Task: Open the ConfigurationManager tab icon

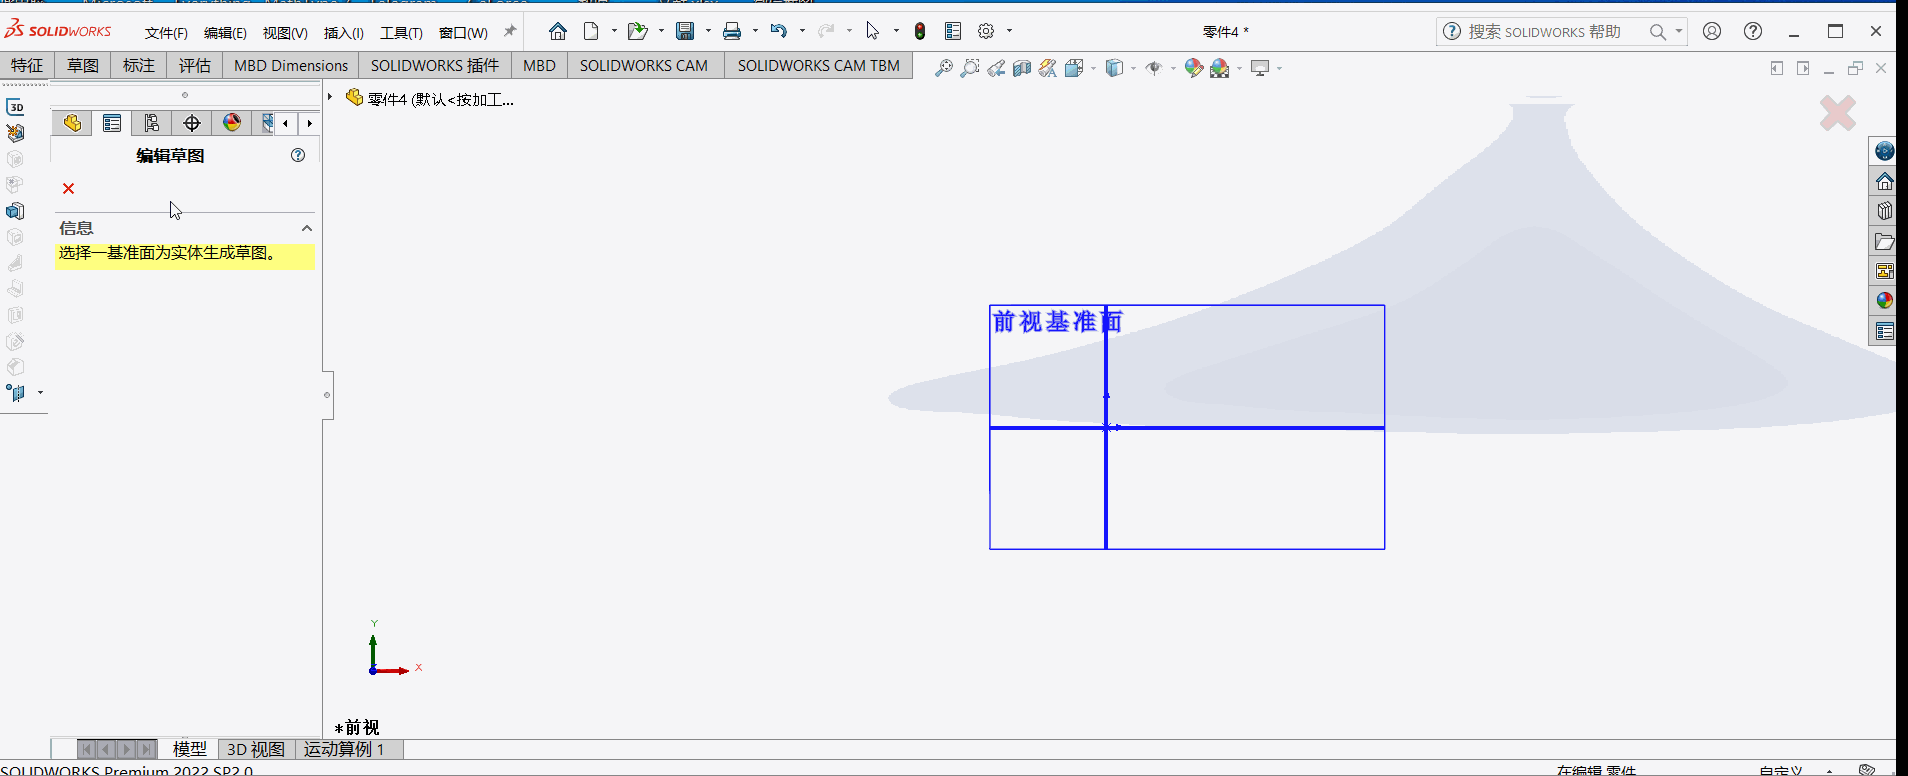Action: pos(152,123)
